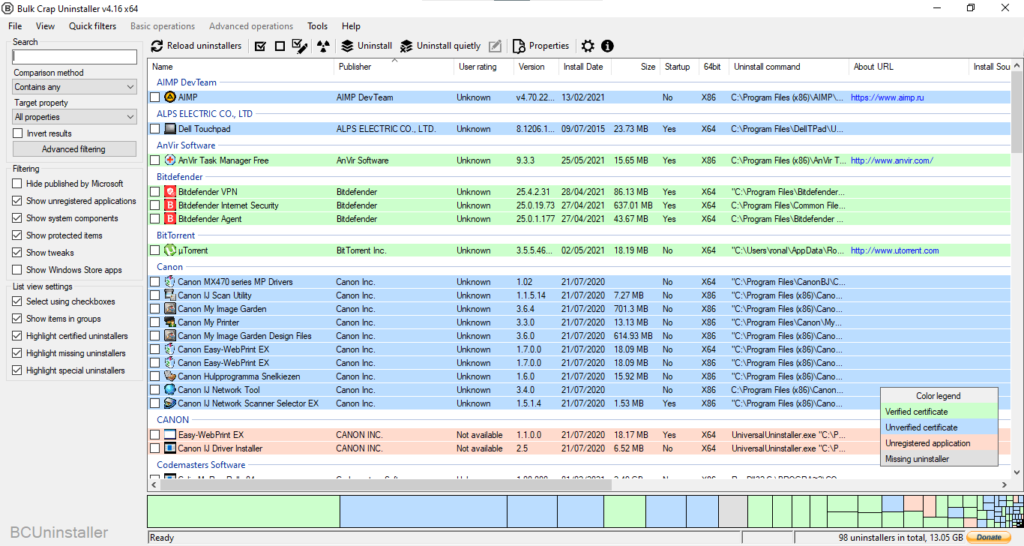Toggle Show unregistered applications
Viewport: 1024px width, 546px height.
tap(18, 201)
